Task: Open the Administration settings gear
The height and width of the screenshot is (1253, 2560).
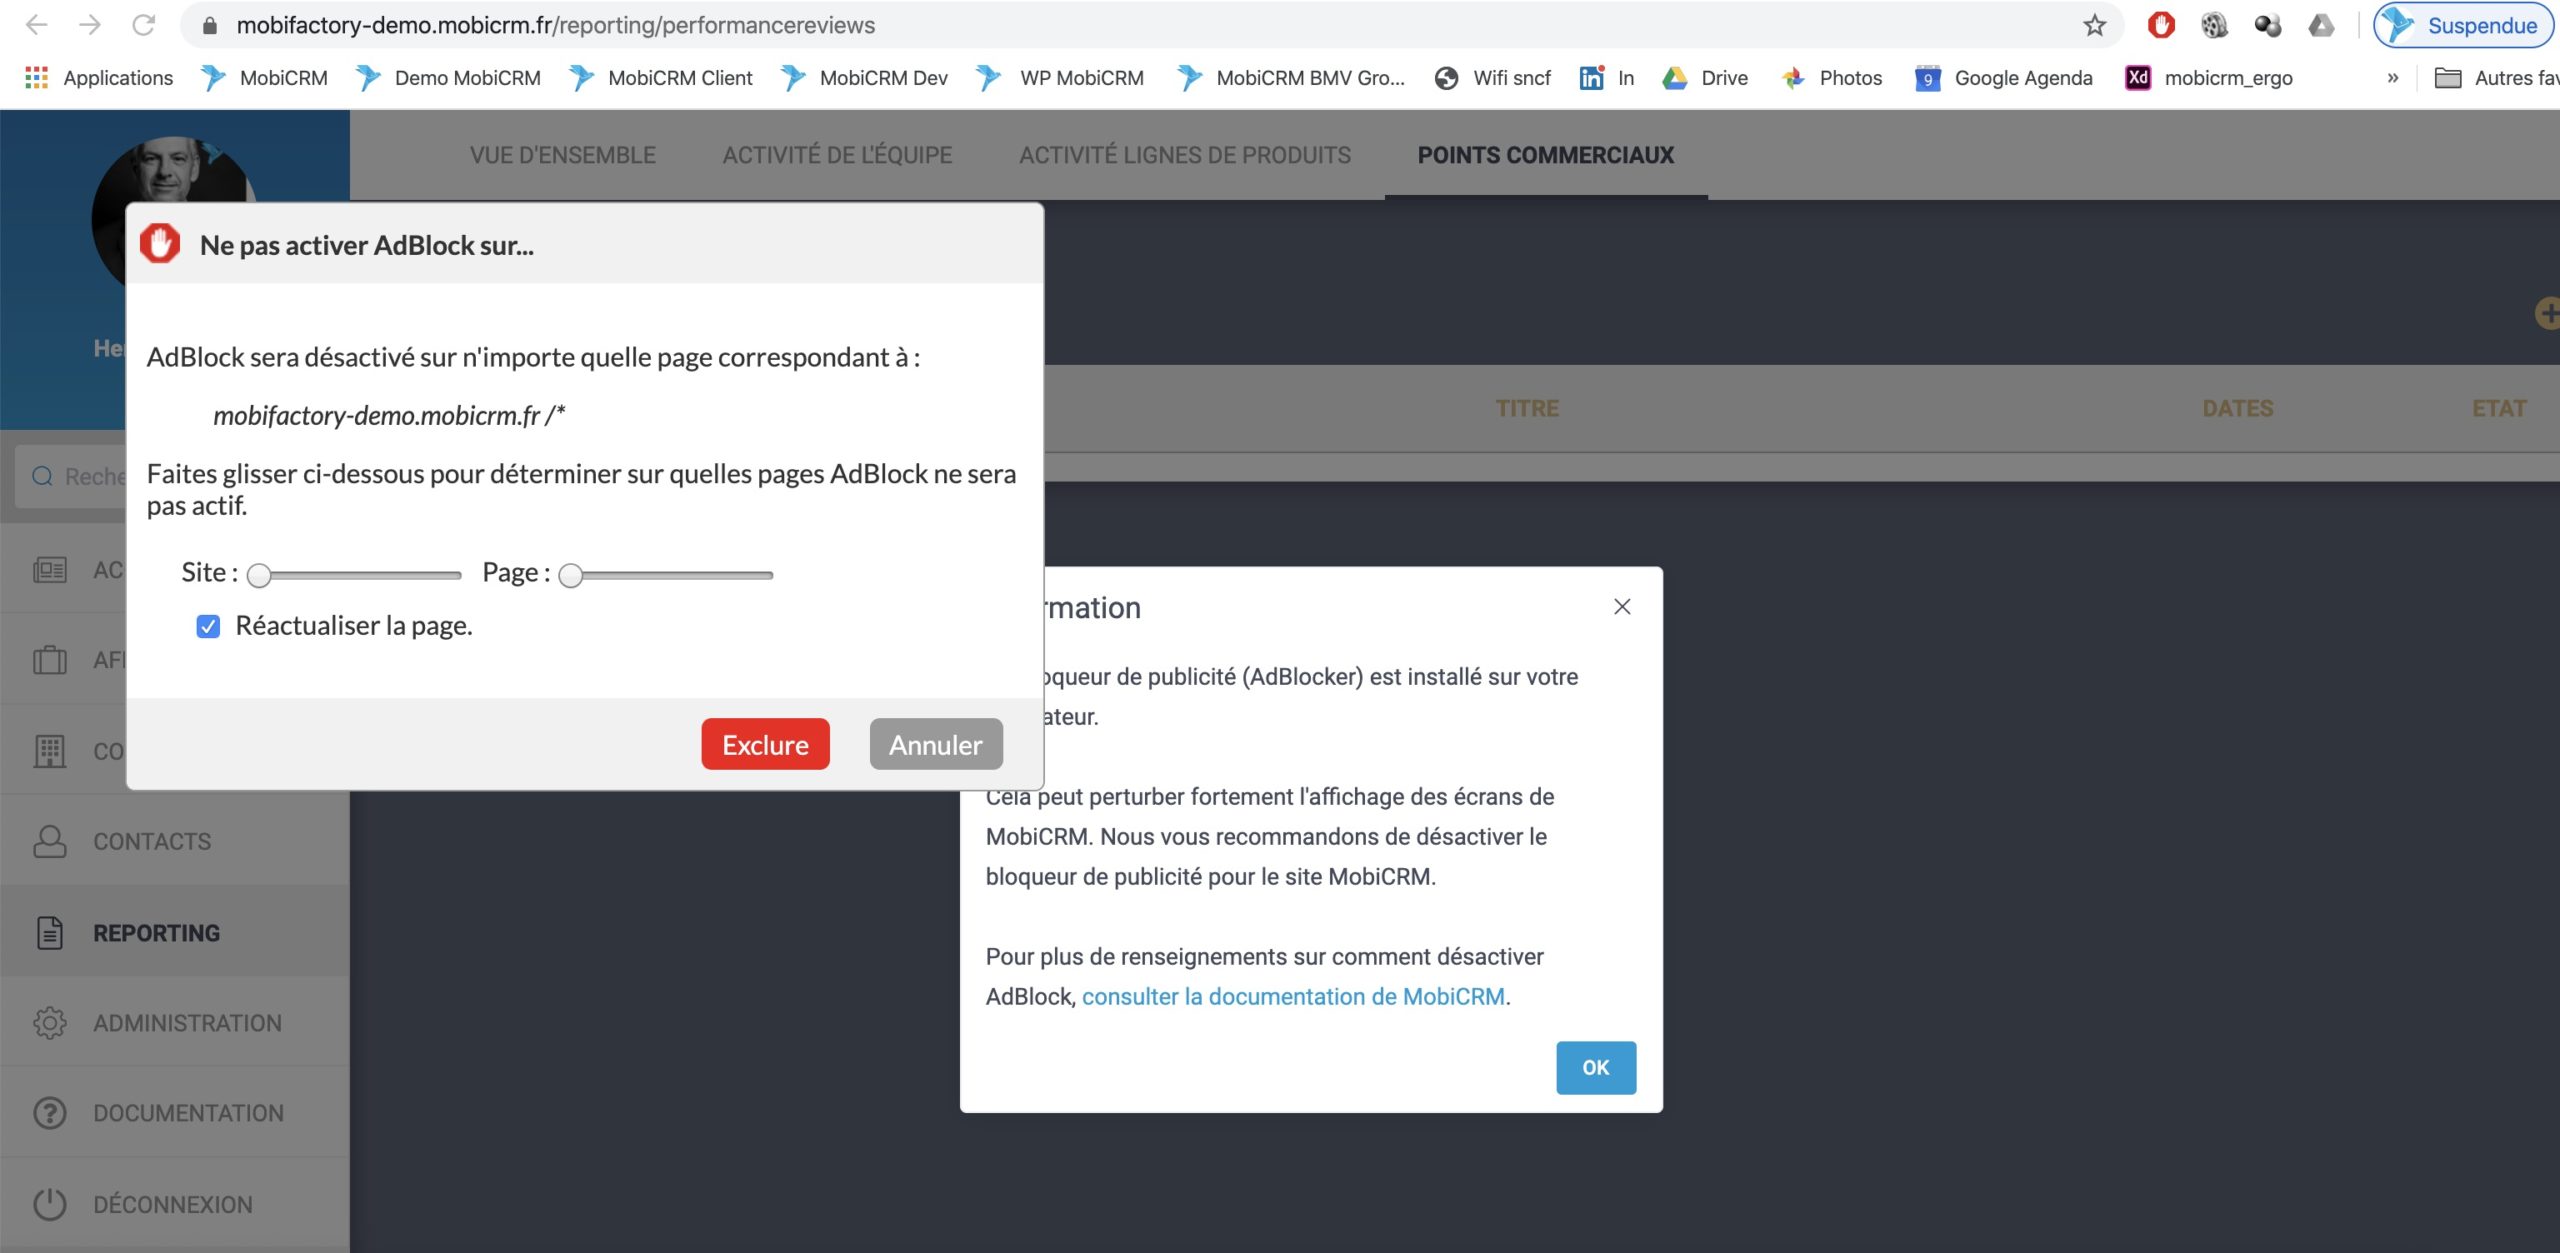Action: [x=51, y=1022]
